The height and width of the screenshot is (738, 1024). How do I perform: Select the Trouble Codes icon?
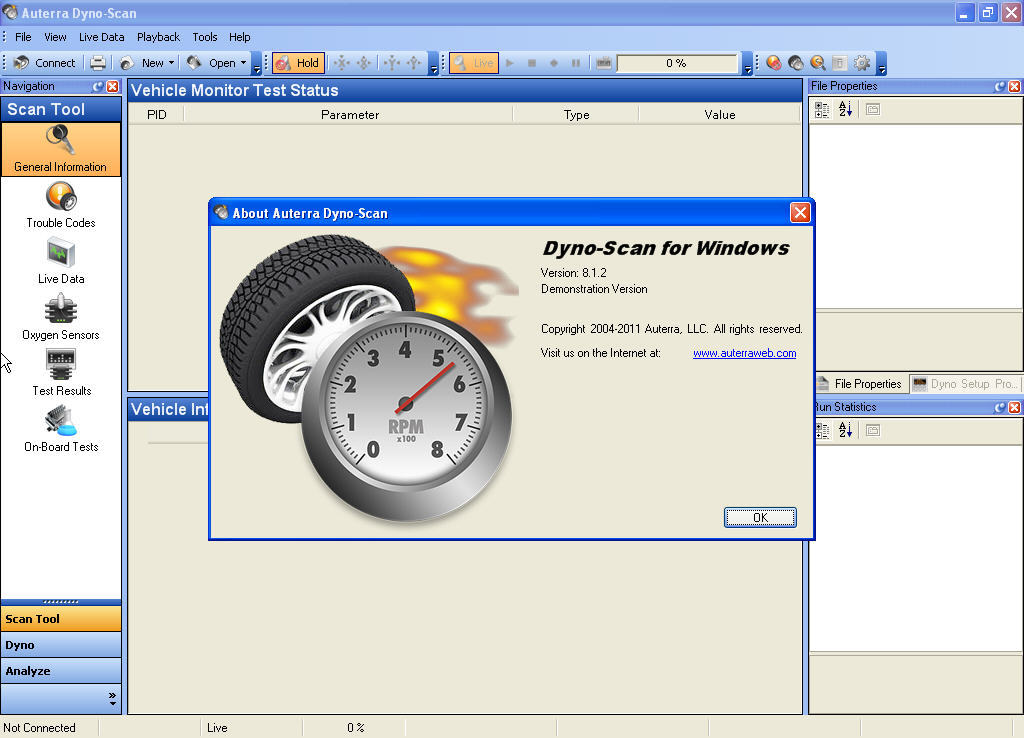point(60,205)
